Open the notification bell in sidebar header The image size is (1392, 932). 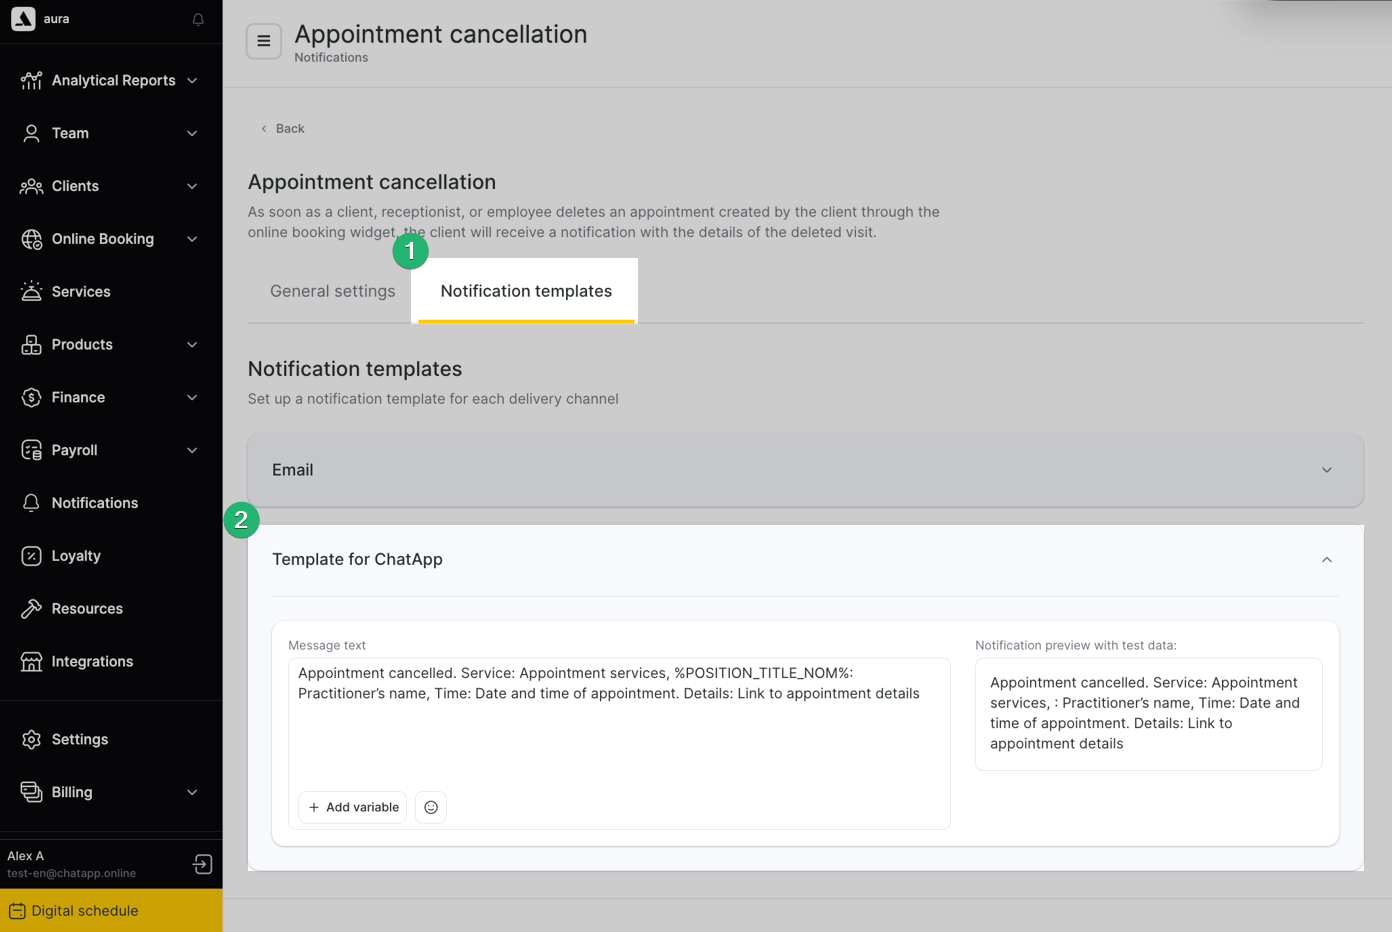tap(198, 19)
